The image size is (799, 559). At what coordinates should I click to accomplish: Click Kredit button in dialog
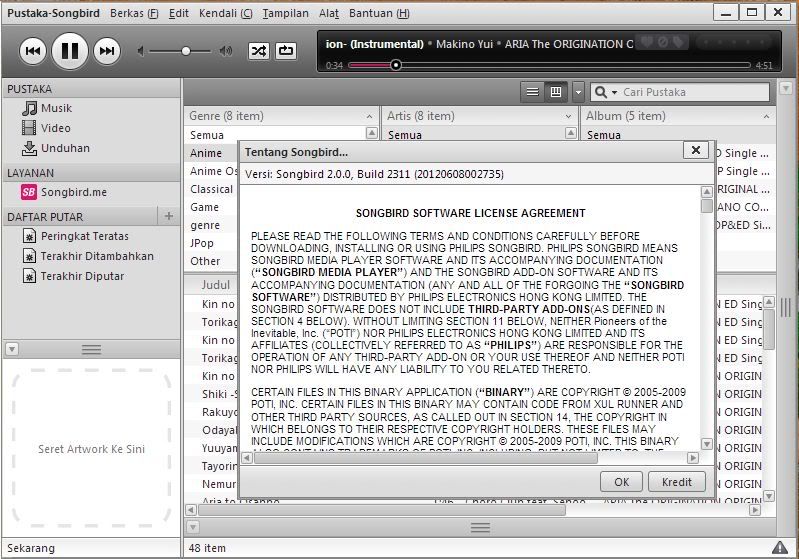pyautogui.click(x=677, y=482)
